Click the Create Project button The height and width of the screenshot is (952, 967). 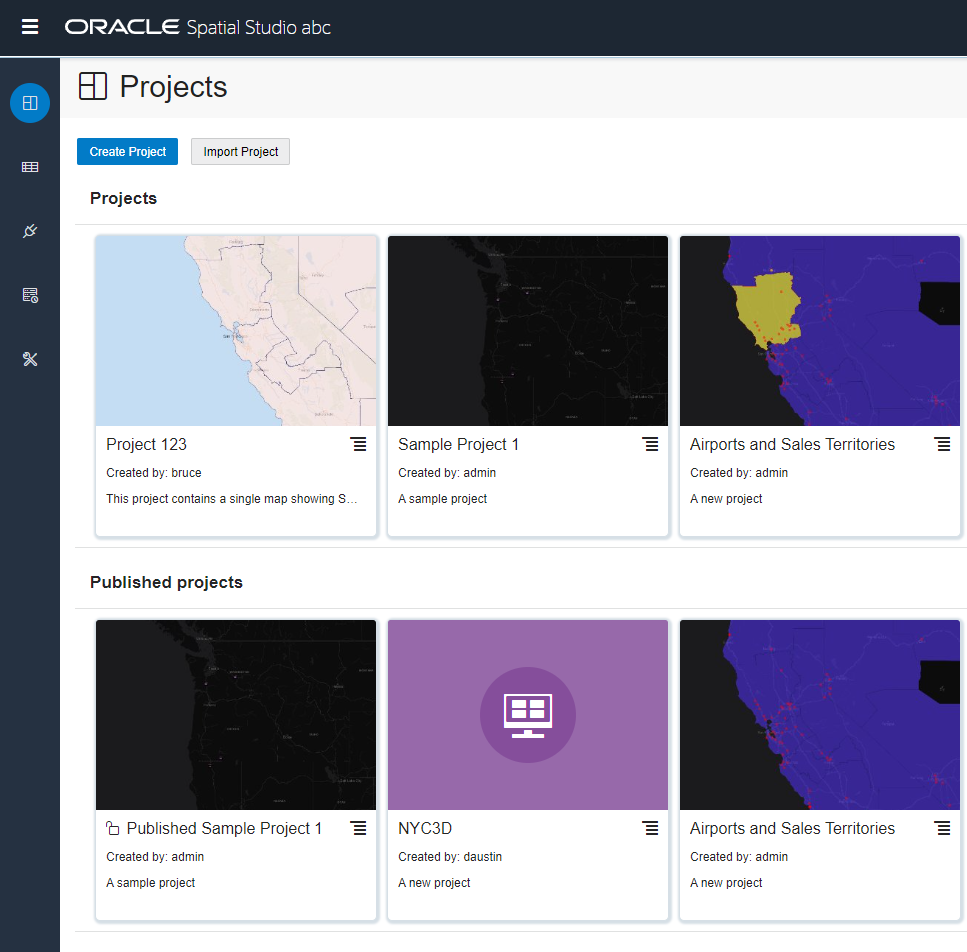(x=128, y=152)
